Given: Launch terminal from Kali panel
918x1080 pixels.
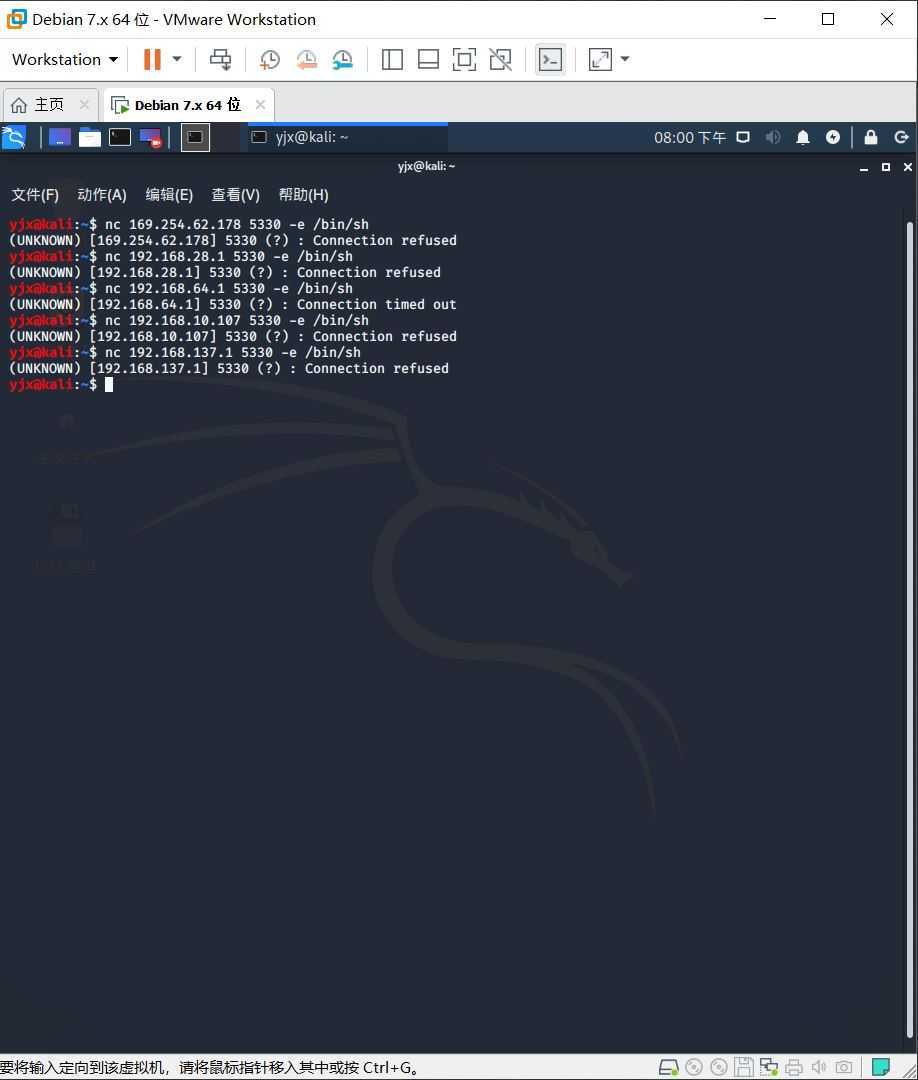Looking at the screenshot, I should (120, 137).
